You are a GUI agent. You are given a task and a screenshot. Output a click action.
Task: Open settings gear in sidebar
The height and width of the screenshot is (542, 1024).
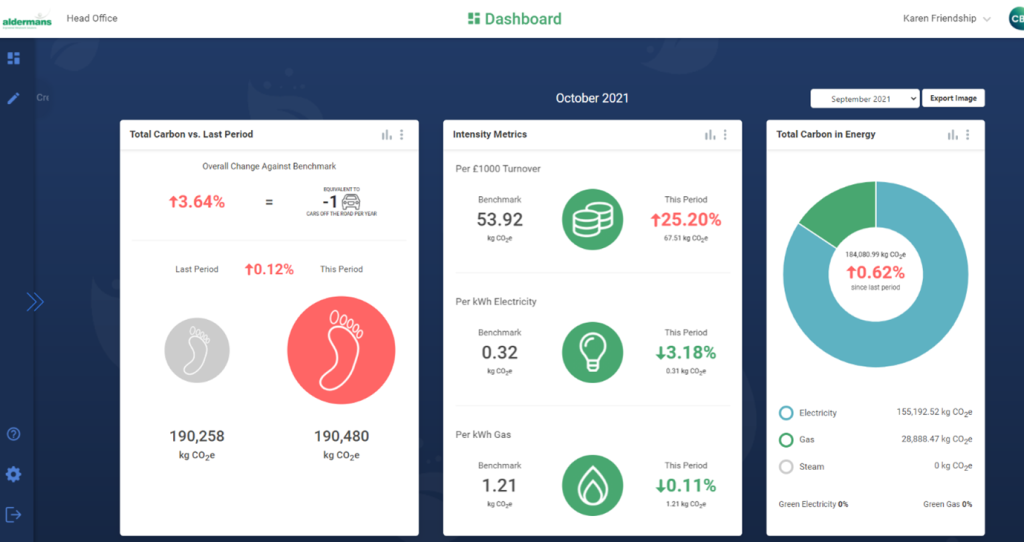[14, 475]
